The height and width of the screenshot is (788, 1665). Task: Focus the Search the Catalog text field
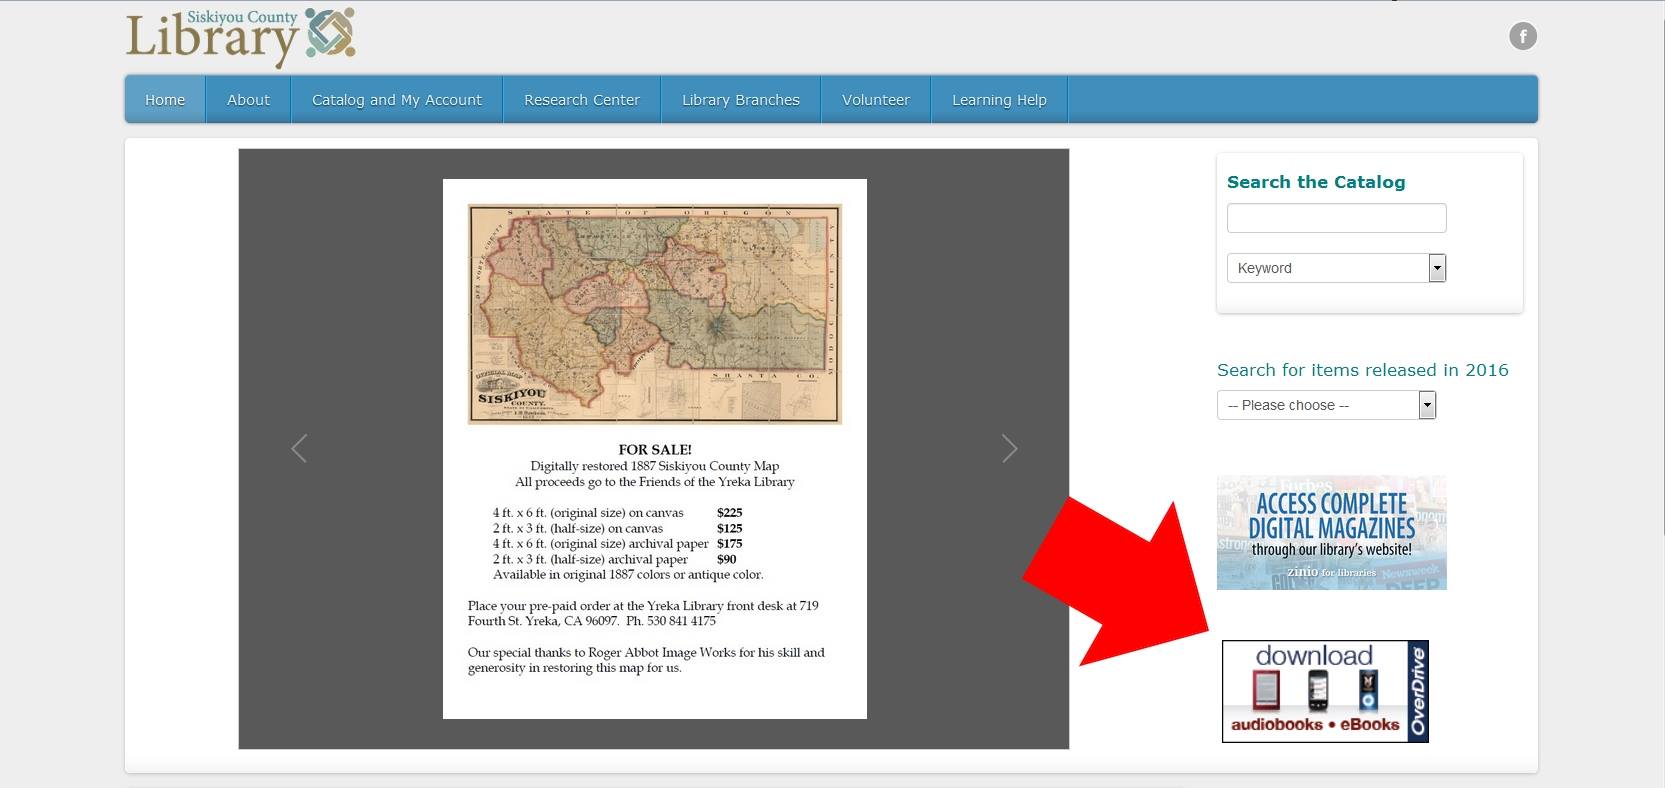(1336, 218)
